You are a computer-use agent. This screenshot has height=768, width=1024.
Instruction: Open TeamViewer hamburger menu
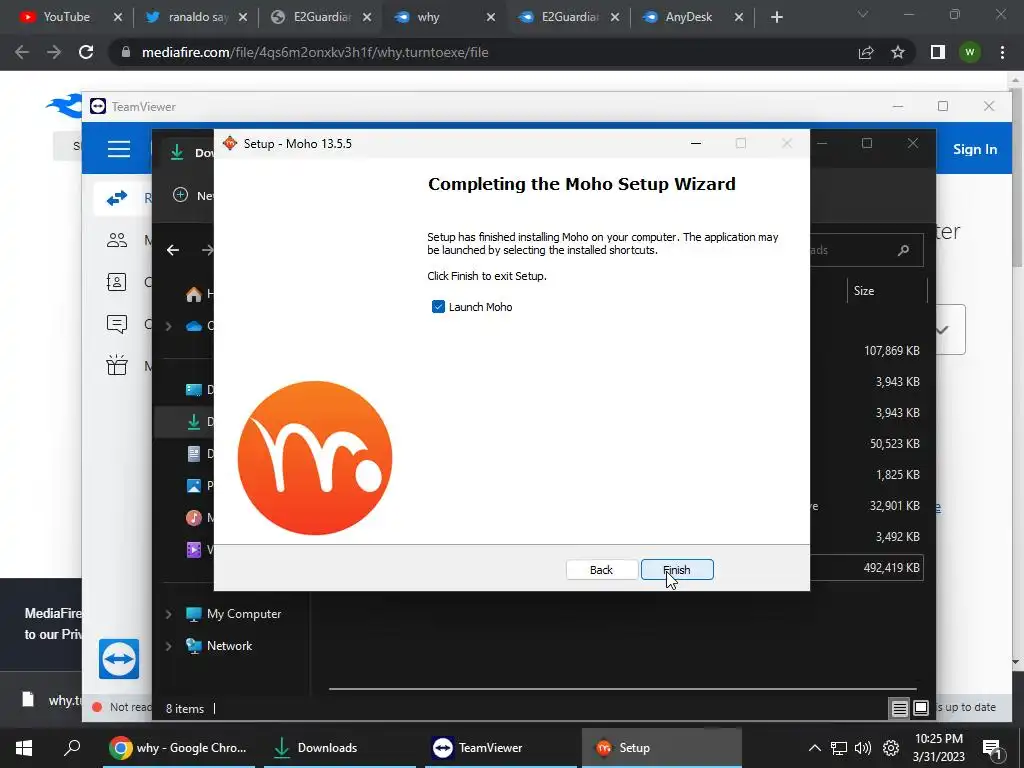click(x=118, y=149)
